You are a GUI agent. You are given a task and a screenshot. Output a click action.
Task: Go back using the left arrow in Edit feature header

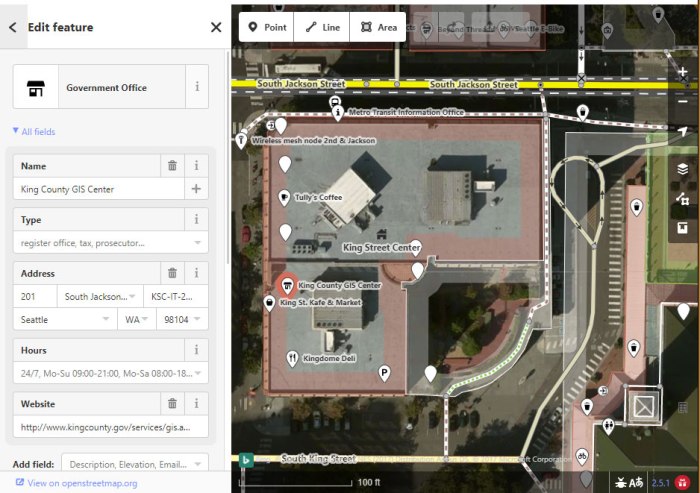coord(12,28)
